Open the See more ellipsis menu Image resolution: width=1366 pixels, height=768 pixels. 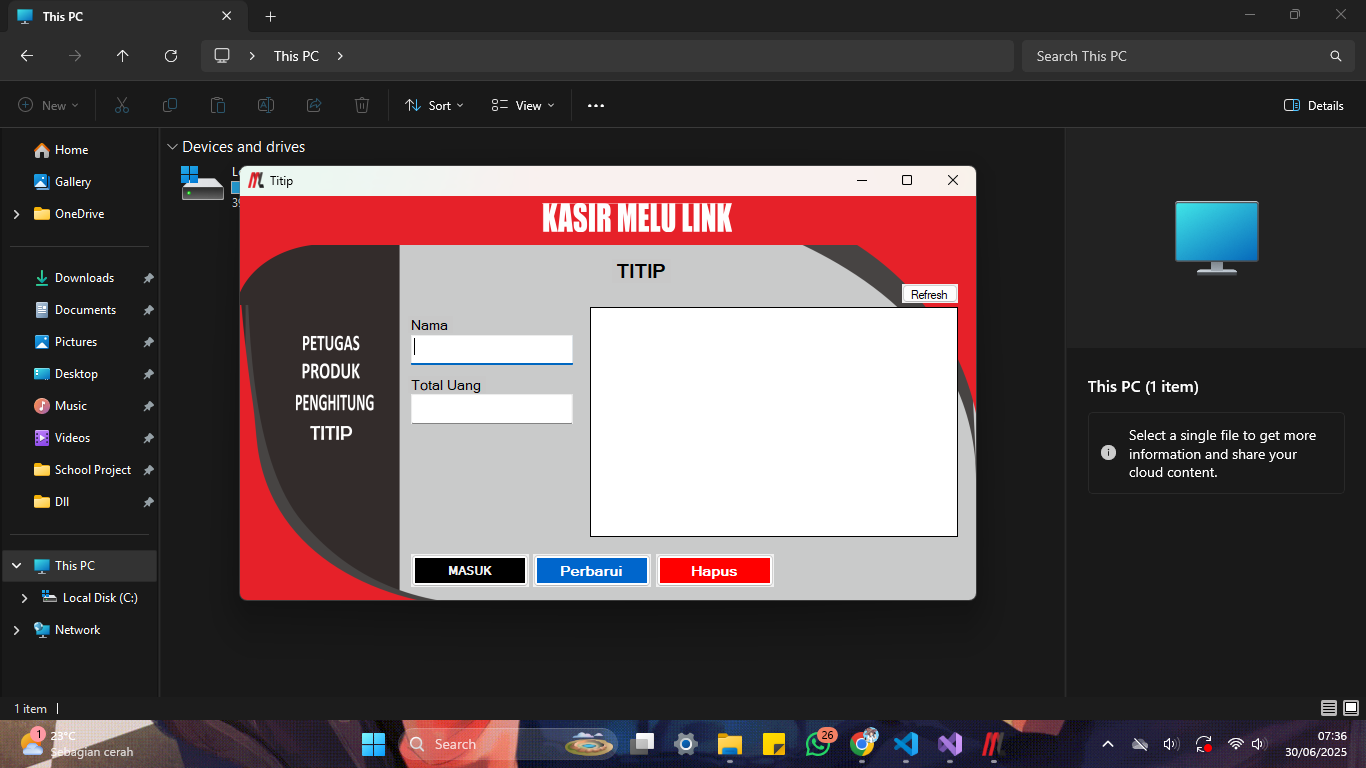[x=596, y=105]
